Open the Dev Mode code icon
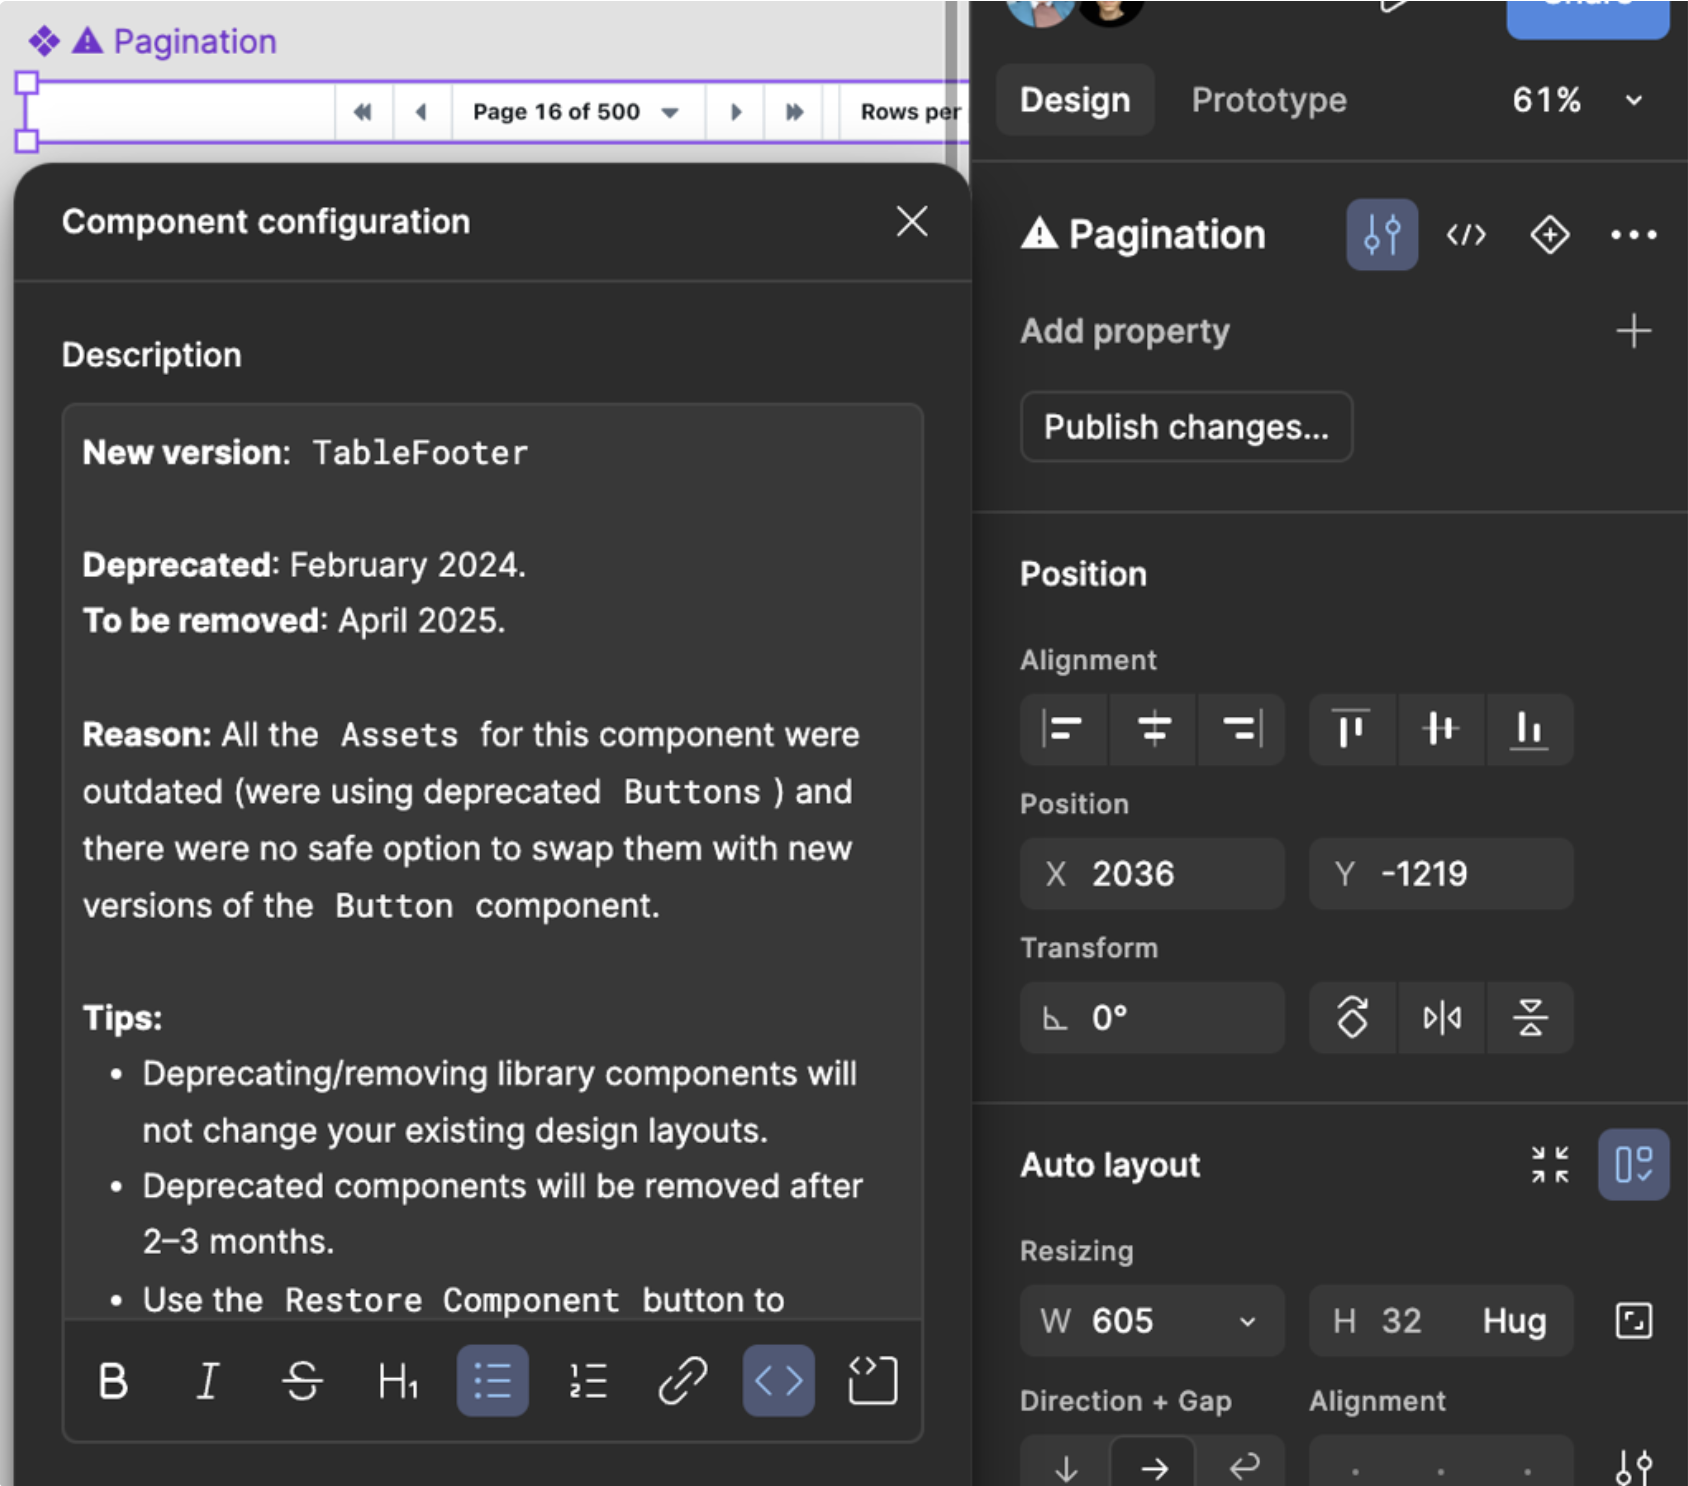 click(1466, 235)
